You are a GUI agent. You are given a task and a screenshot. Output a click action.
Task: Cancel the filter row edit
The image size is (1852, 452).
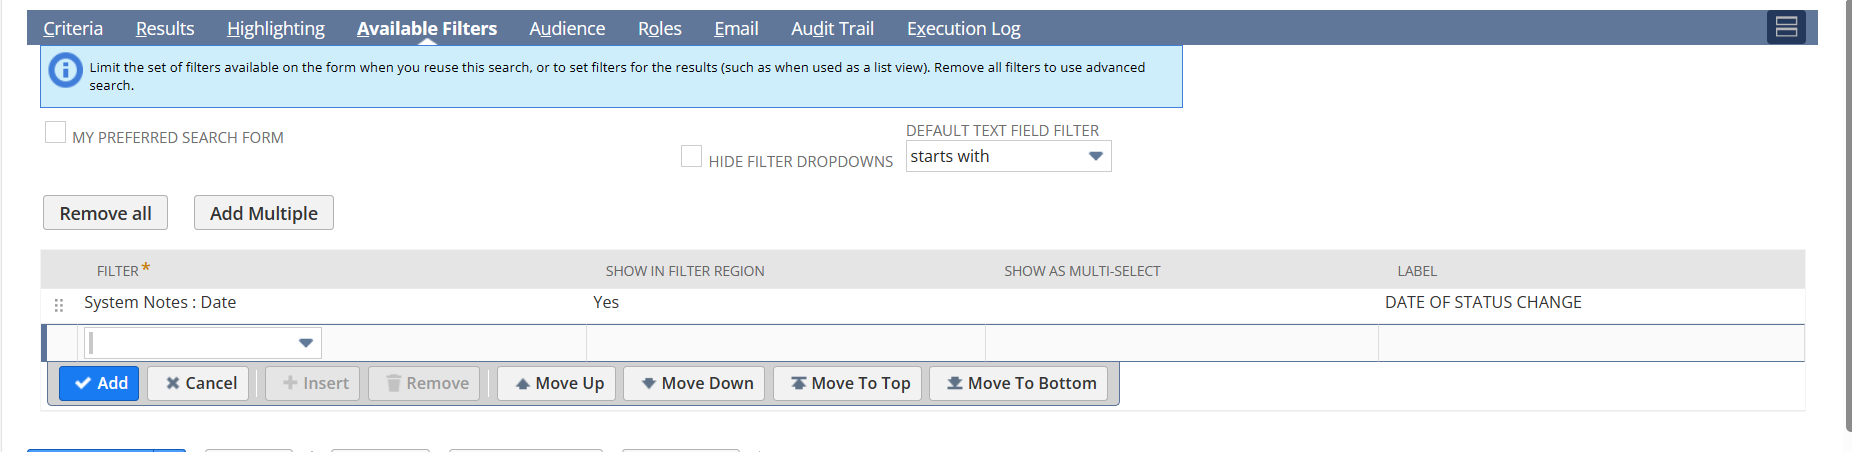coord(200,383)
